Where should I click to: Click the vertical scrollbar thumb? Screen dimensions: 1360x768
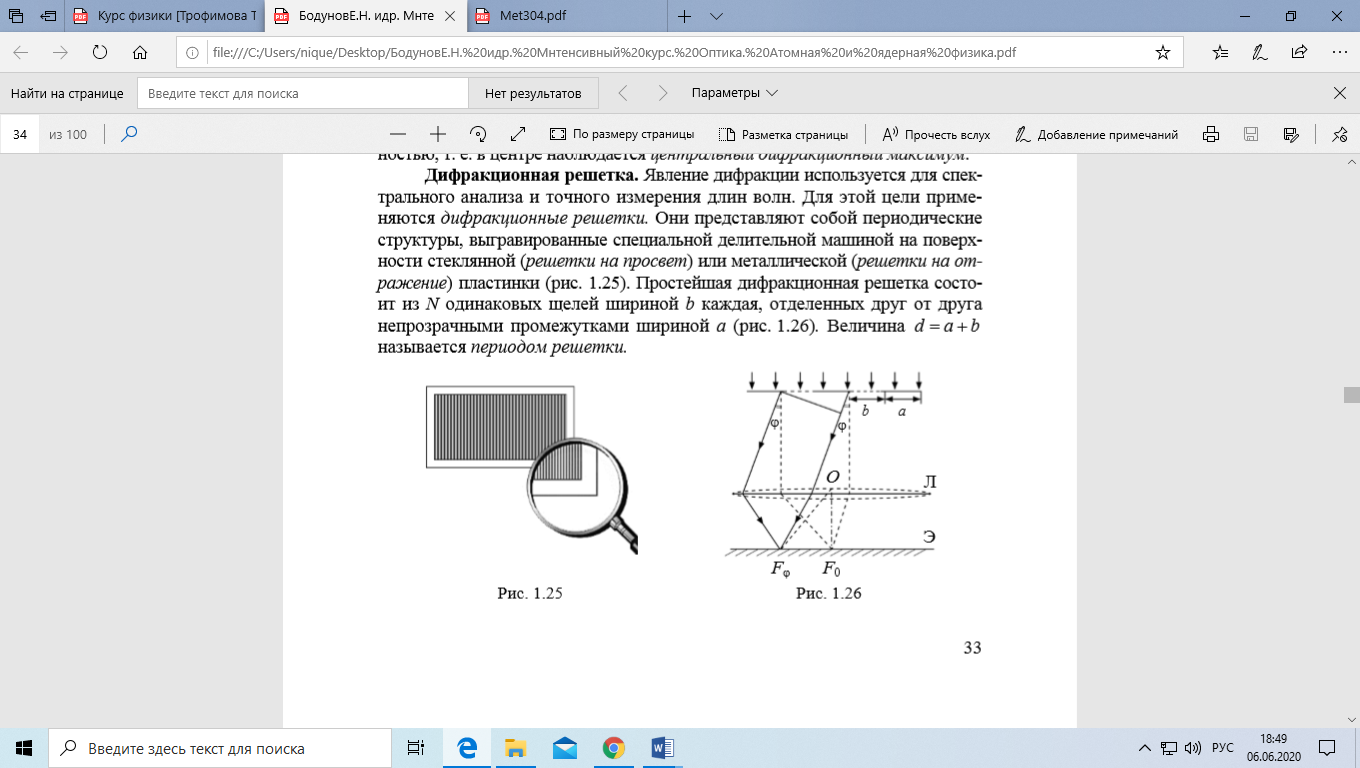click(x=1351, y=394)
